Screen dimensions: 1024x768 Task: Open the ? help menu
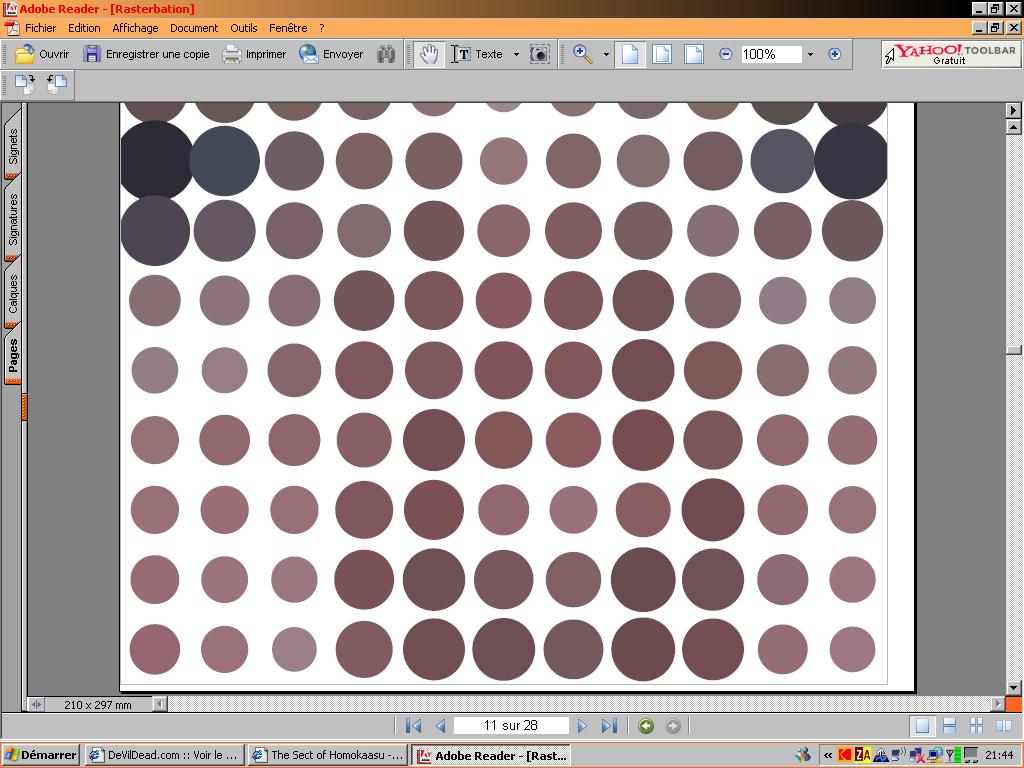(322, 28)
